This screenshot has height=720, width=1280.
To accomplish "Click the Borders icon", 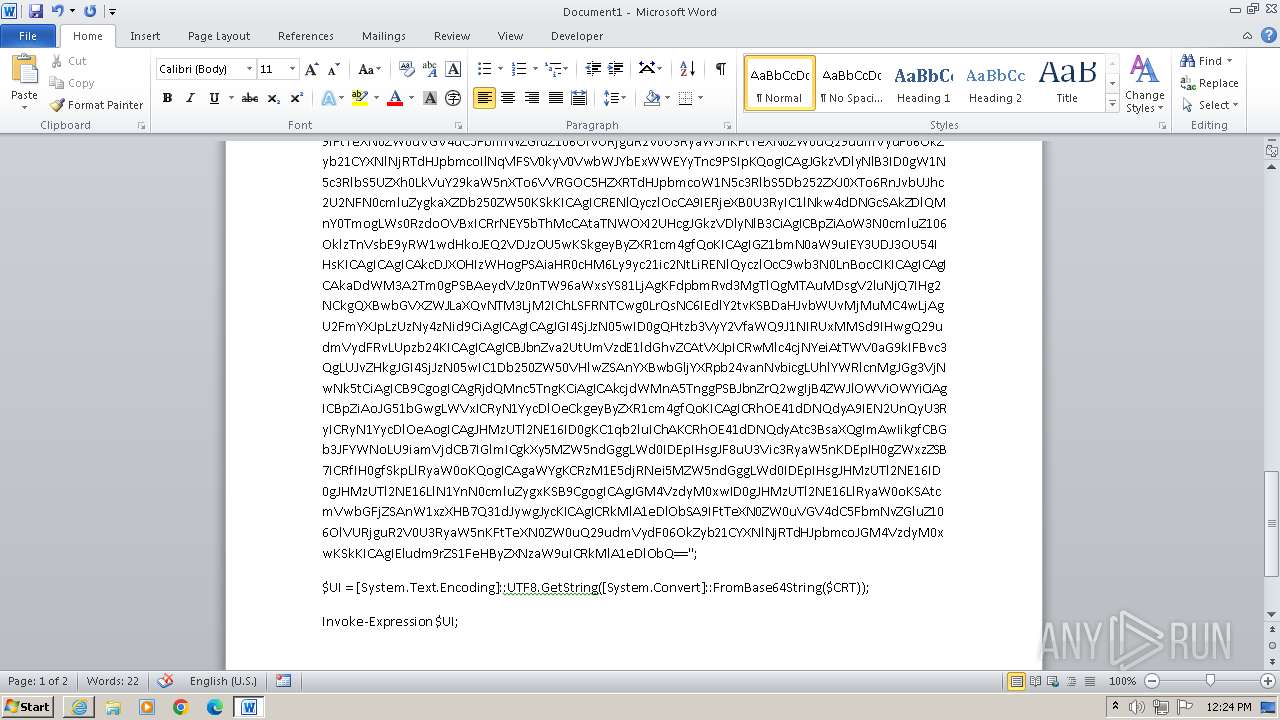I will click(x=685, y=98).
